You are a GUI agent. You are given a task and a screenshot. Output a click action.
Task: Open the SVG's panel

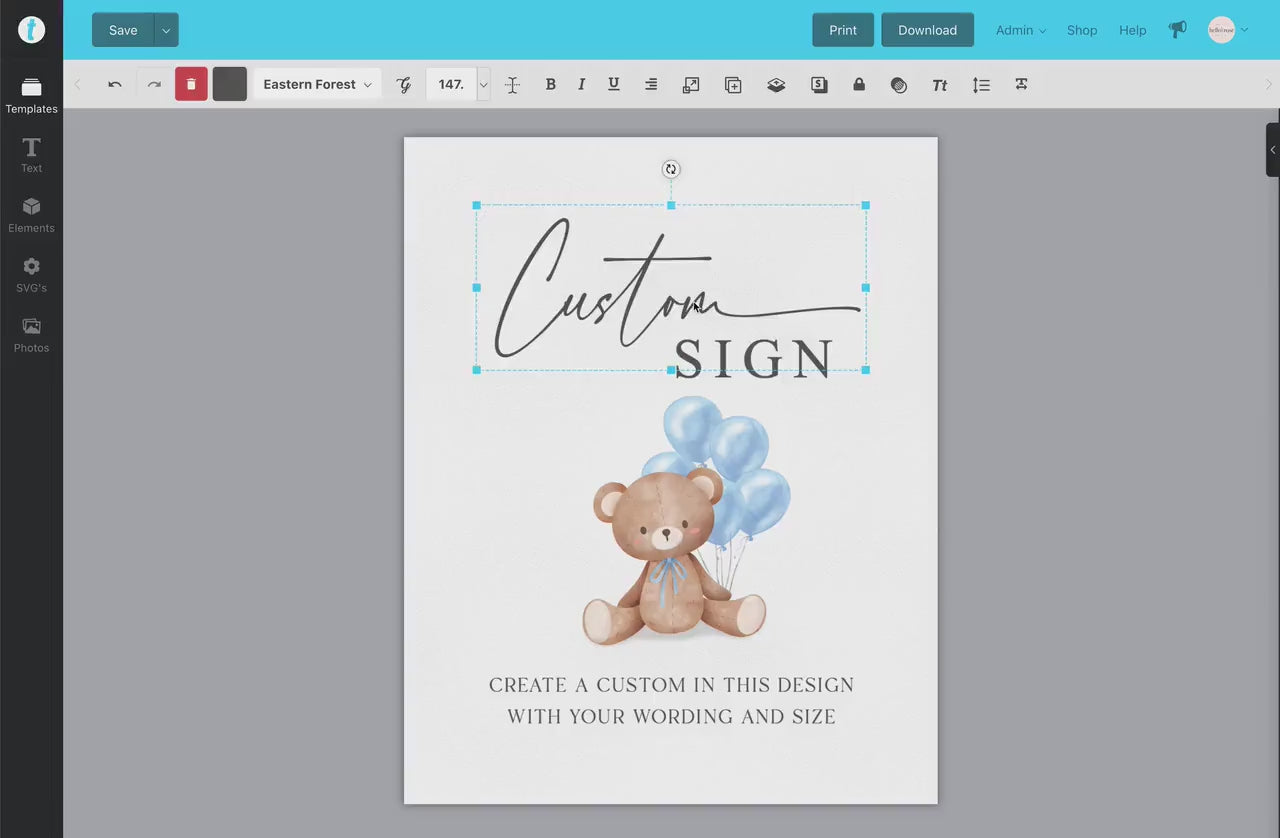pos(31,276)
